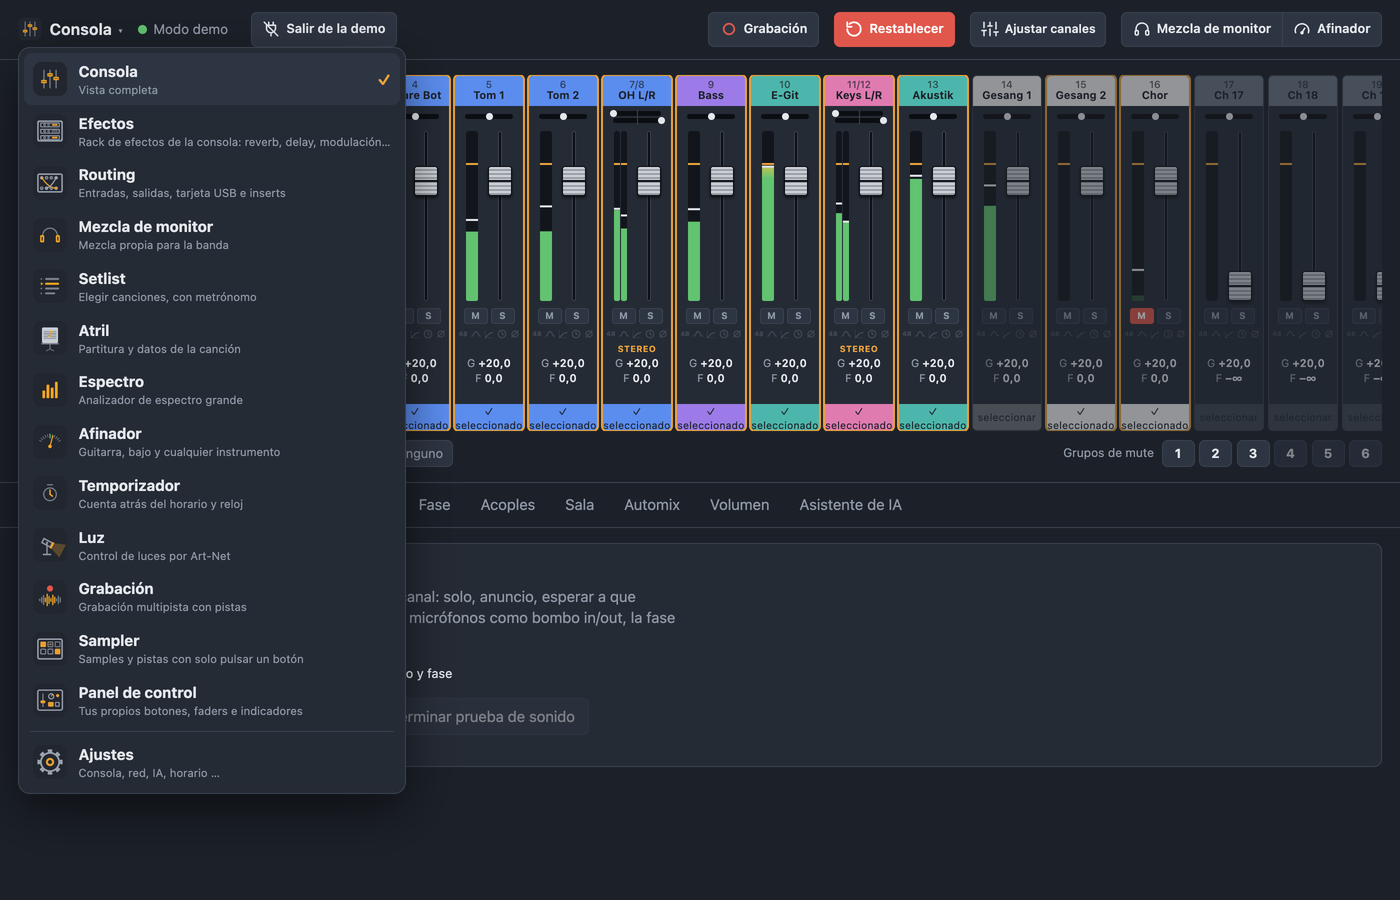Open the Setlist list icon
1400x900 pixels.
point(50,287)
